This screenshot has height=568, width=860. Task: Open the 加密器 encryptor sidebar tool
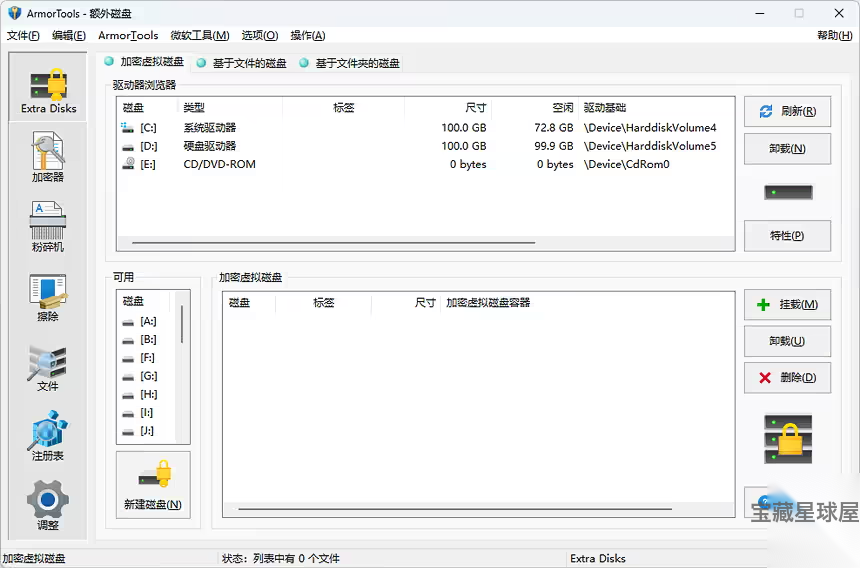pos(48,156)
